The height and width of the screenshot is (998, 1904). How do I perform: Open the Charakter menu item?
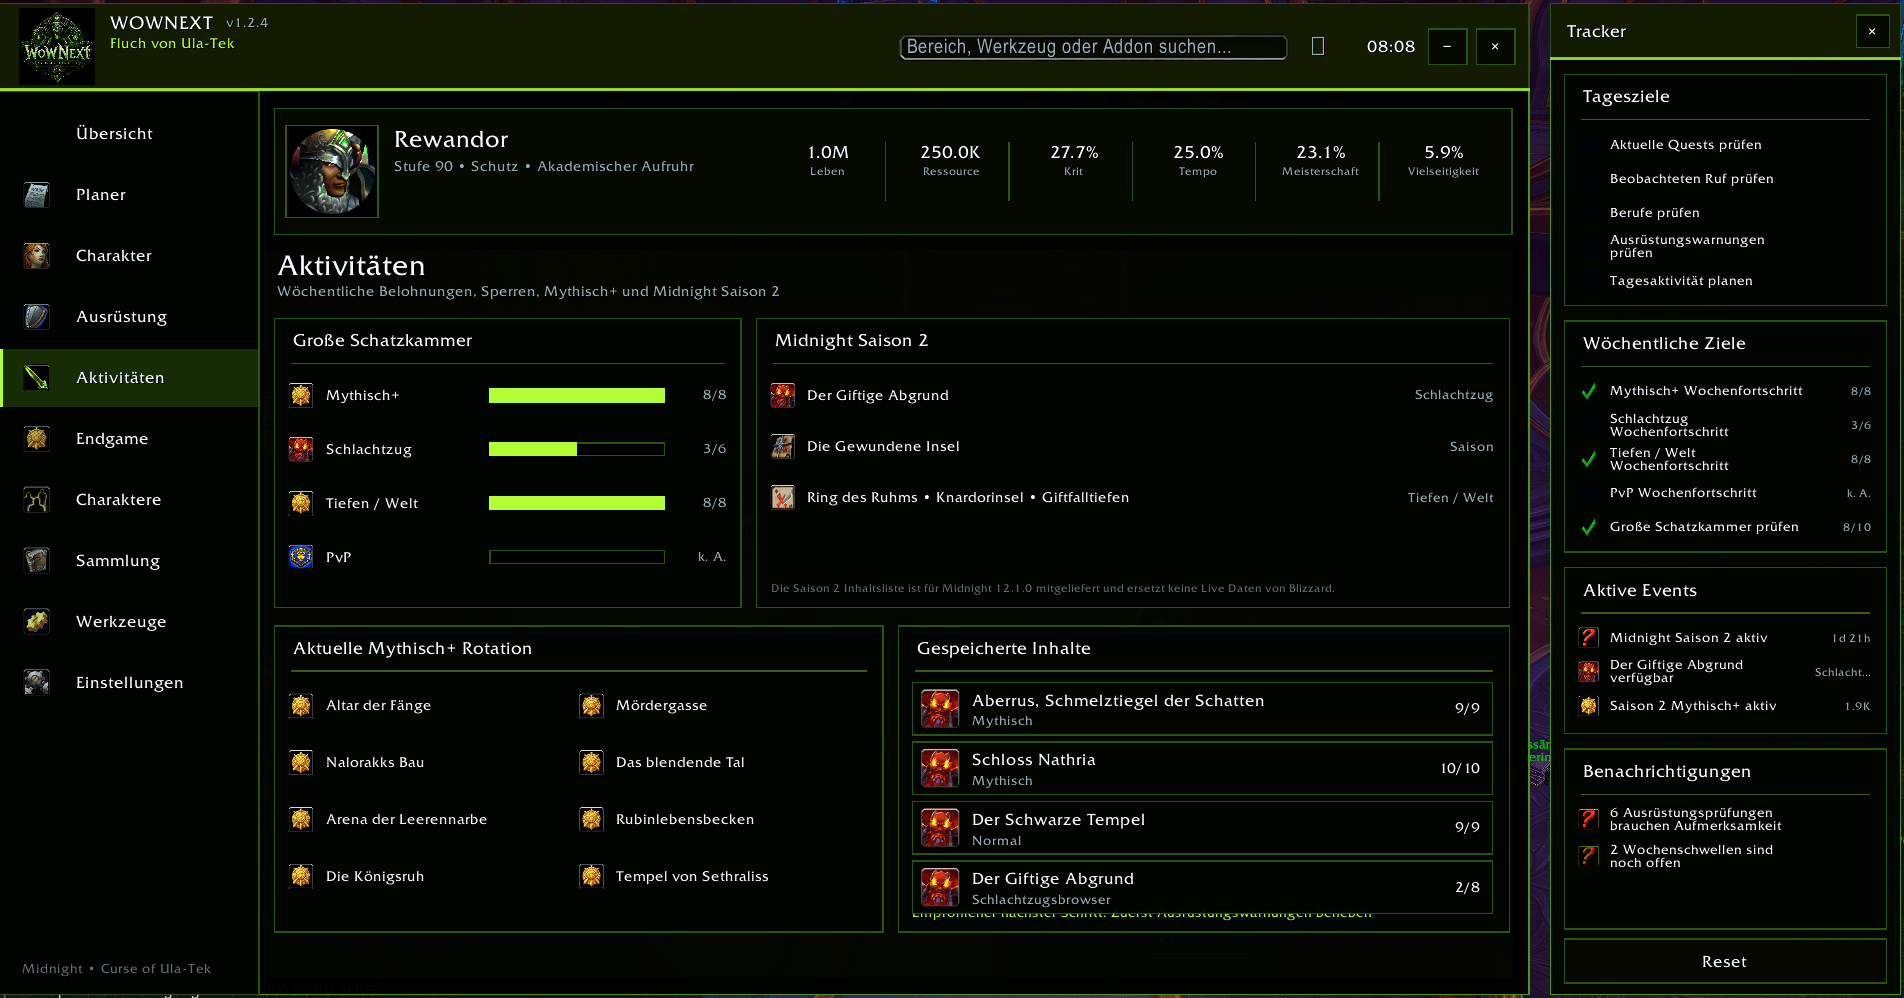(x=129, y=256)
